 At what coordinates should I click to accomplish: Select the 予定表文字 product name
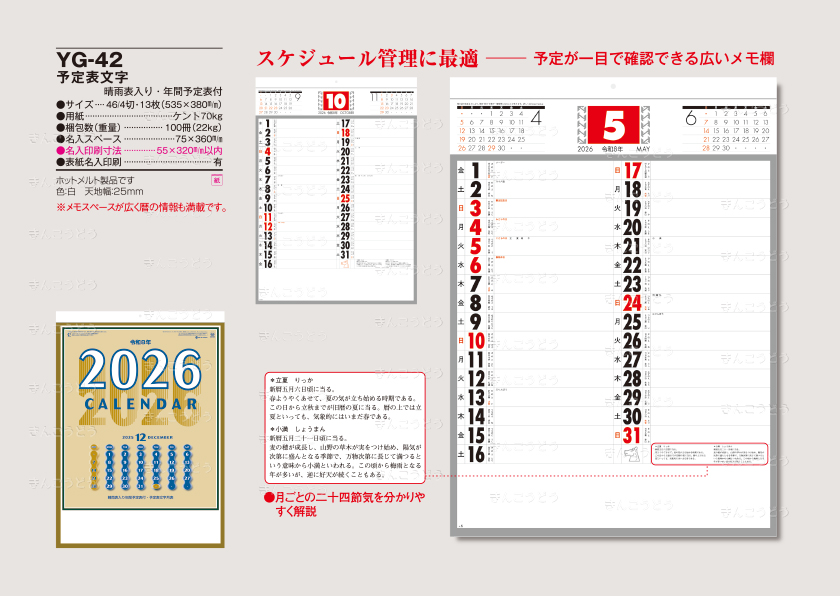(x=92, y=77)
